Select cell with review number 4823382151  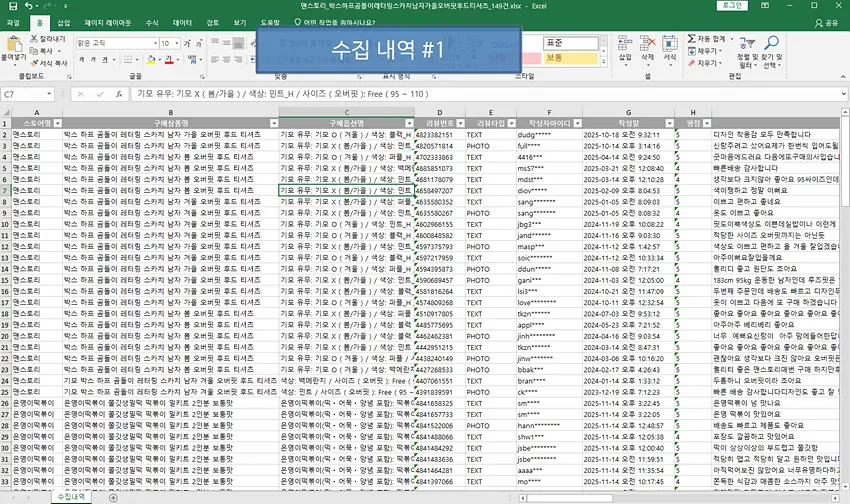point(440,134)
